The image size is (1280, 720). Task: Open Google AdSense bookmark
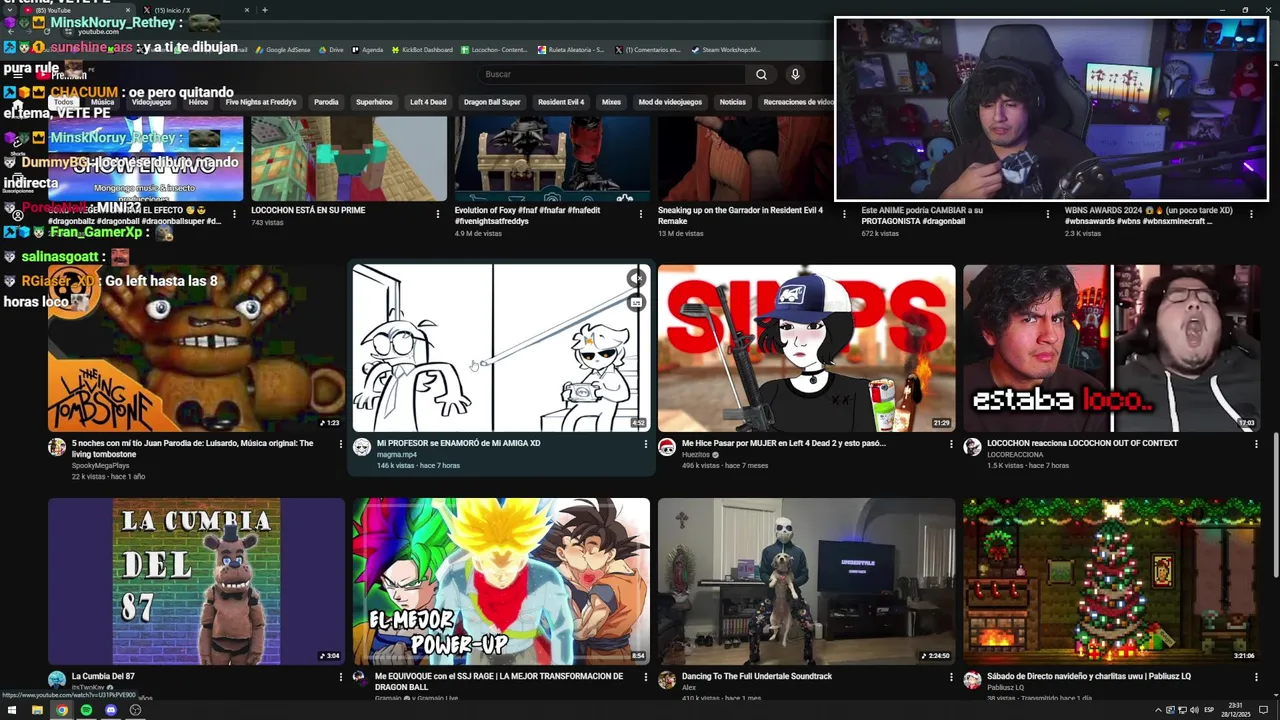(282, 50)
